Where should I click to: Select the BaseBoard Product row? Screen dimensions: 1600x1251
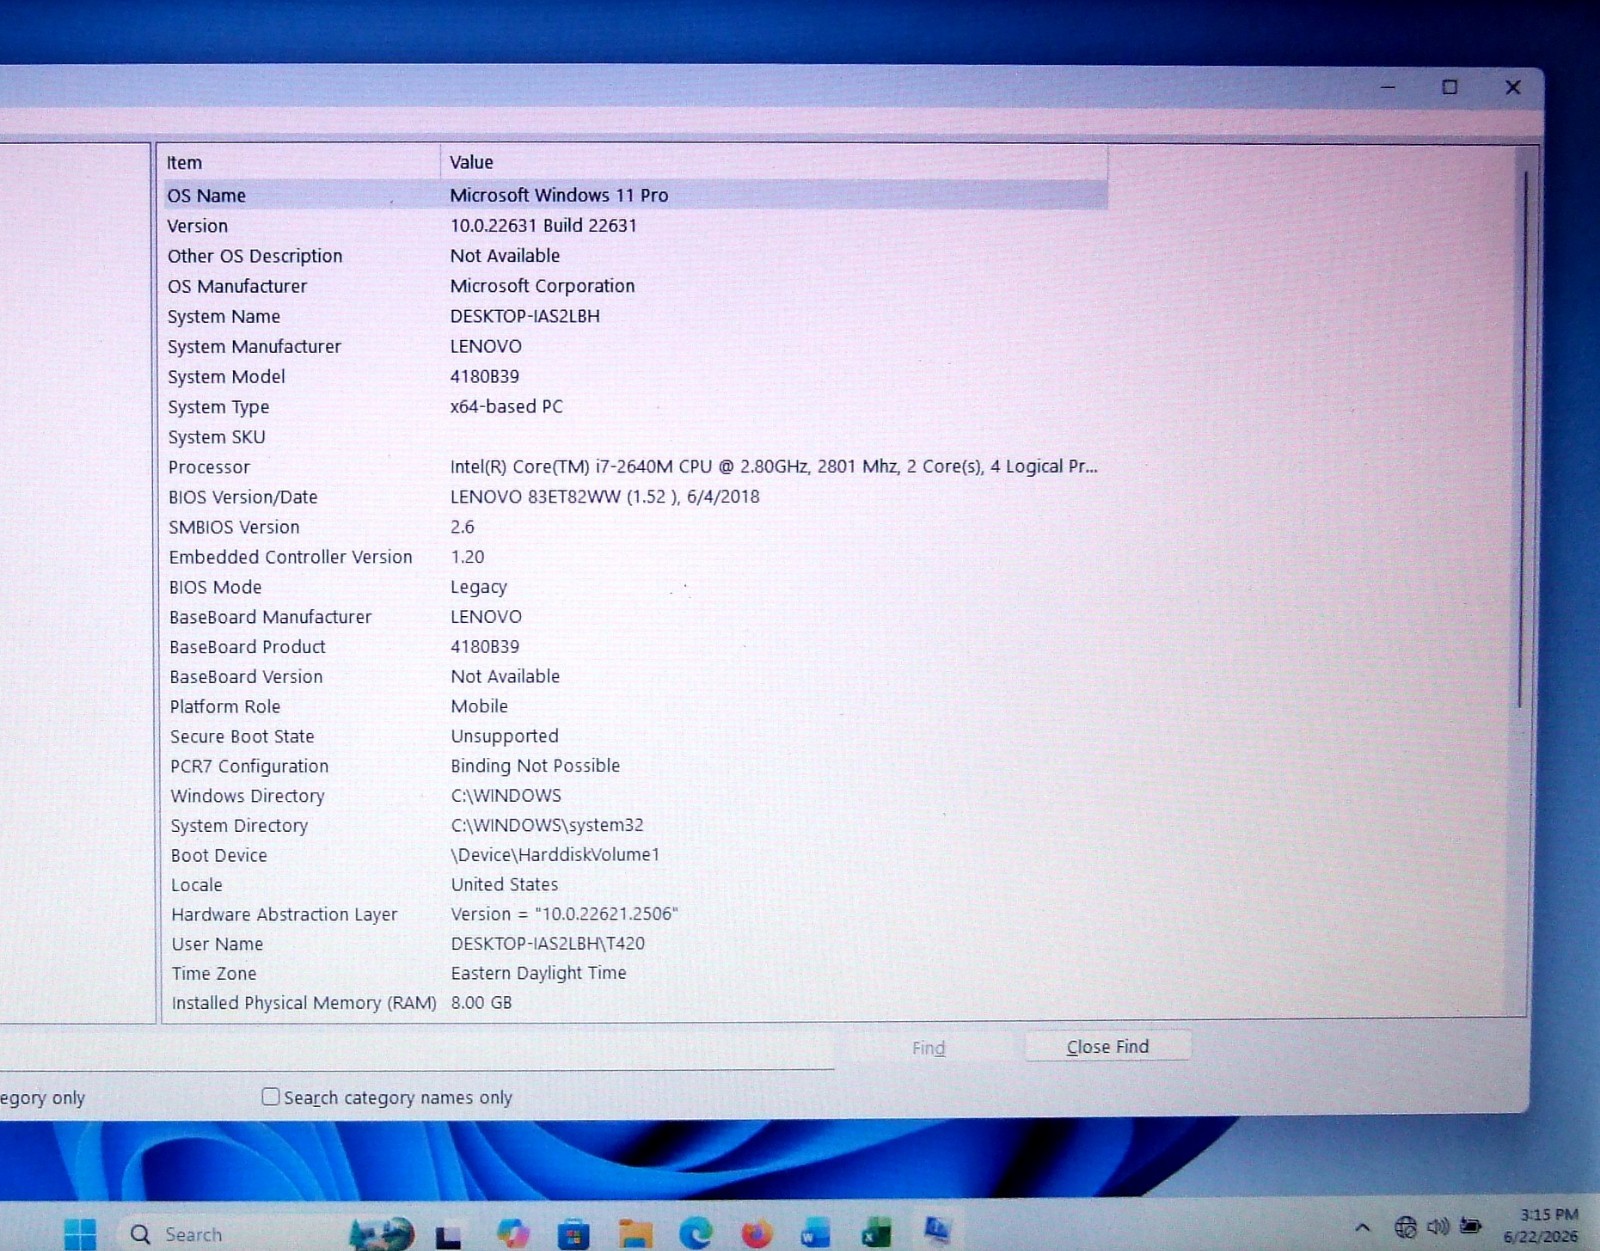tap(635, 646)
